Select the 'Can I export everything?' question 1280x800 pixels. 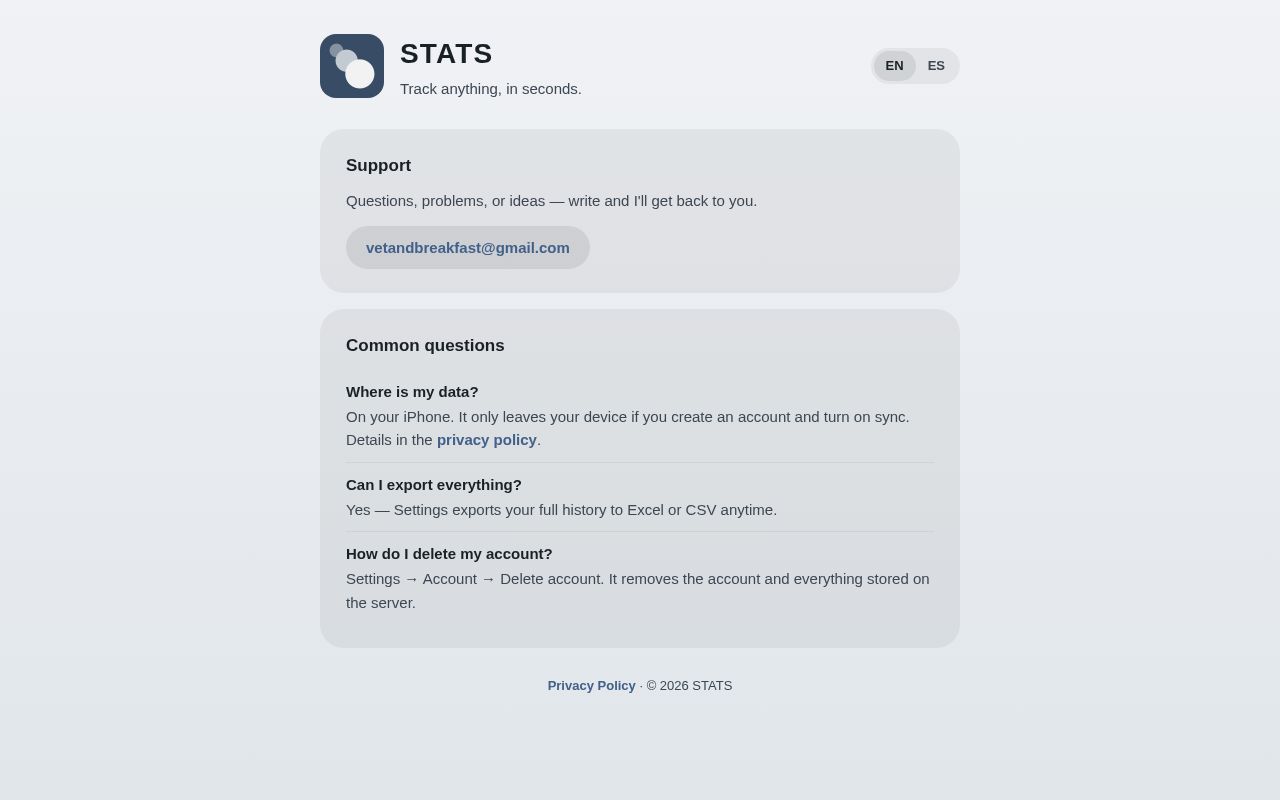coord(434,485)
